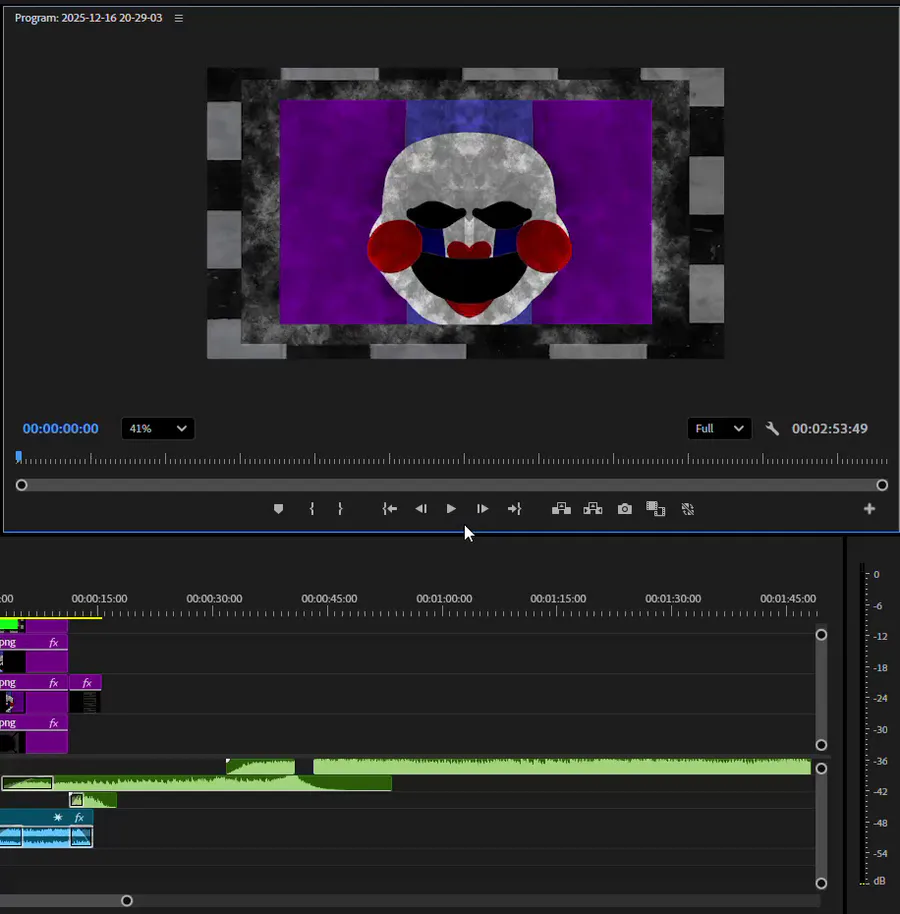Viewport: 900px width, 914px height.
Task: Click the timeline ruler at 00:00:45:00
Action: coord(329,599)
